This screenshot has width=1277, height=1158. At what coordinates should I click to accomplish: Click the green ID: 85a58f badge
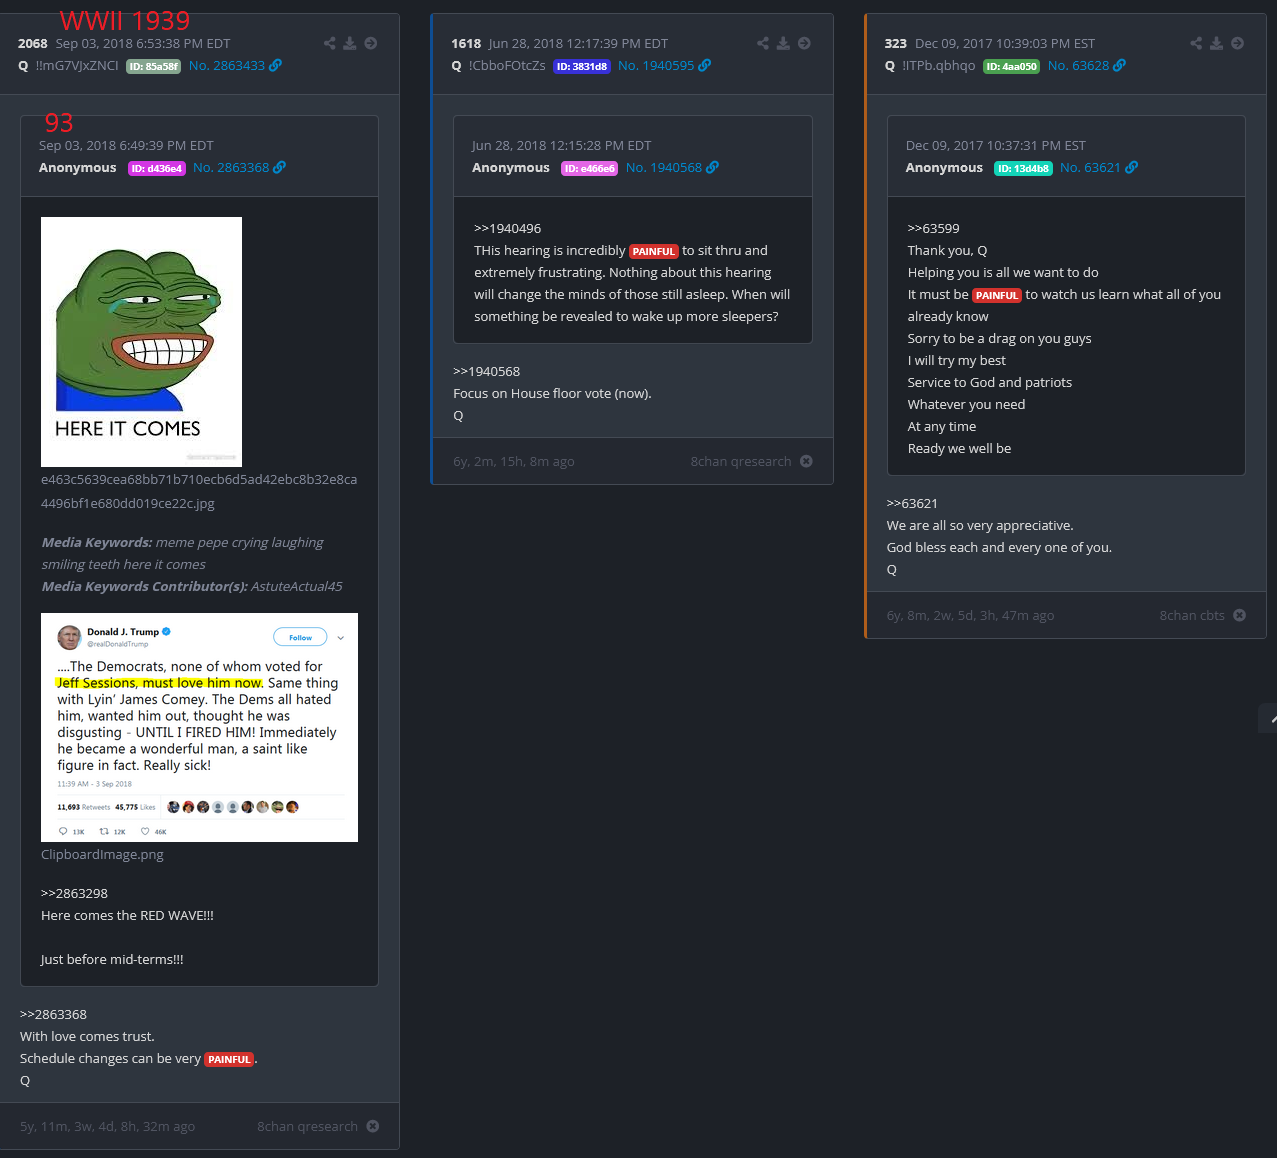pos(153,66)
